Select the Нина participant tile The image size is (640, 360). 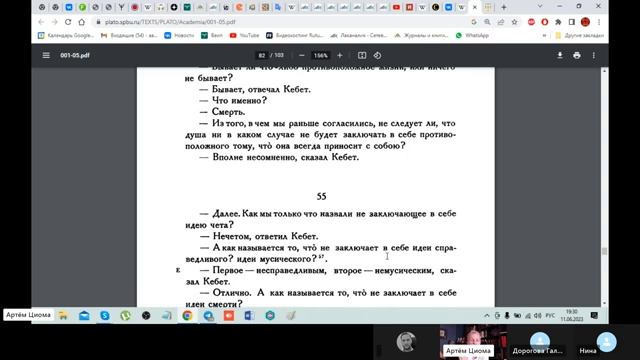coord(606,342)
